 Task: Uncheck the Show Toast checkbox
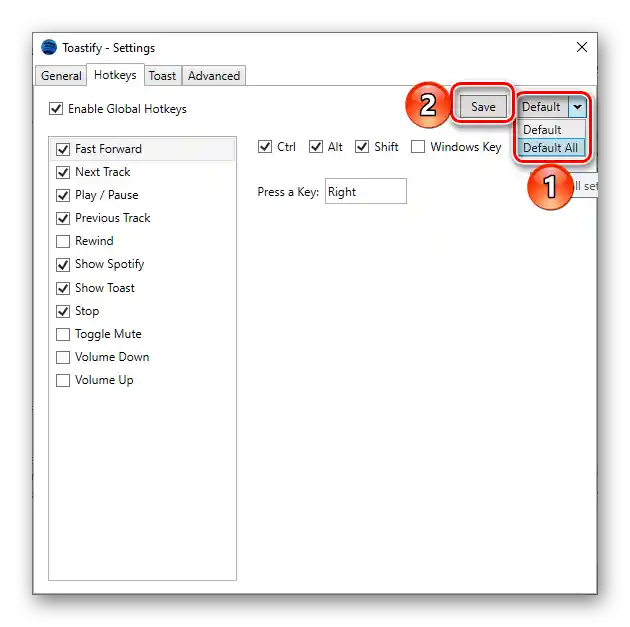pos(63,288)
